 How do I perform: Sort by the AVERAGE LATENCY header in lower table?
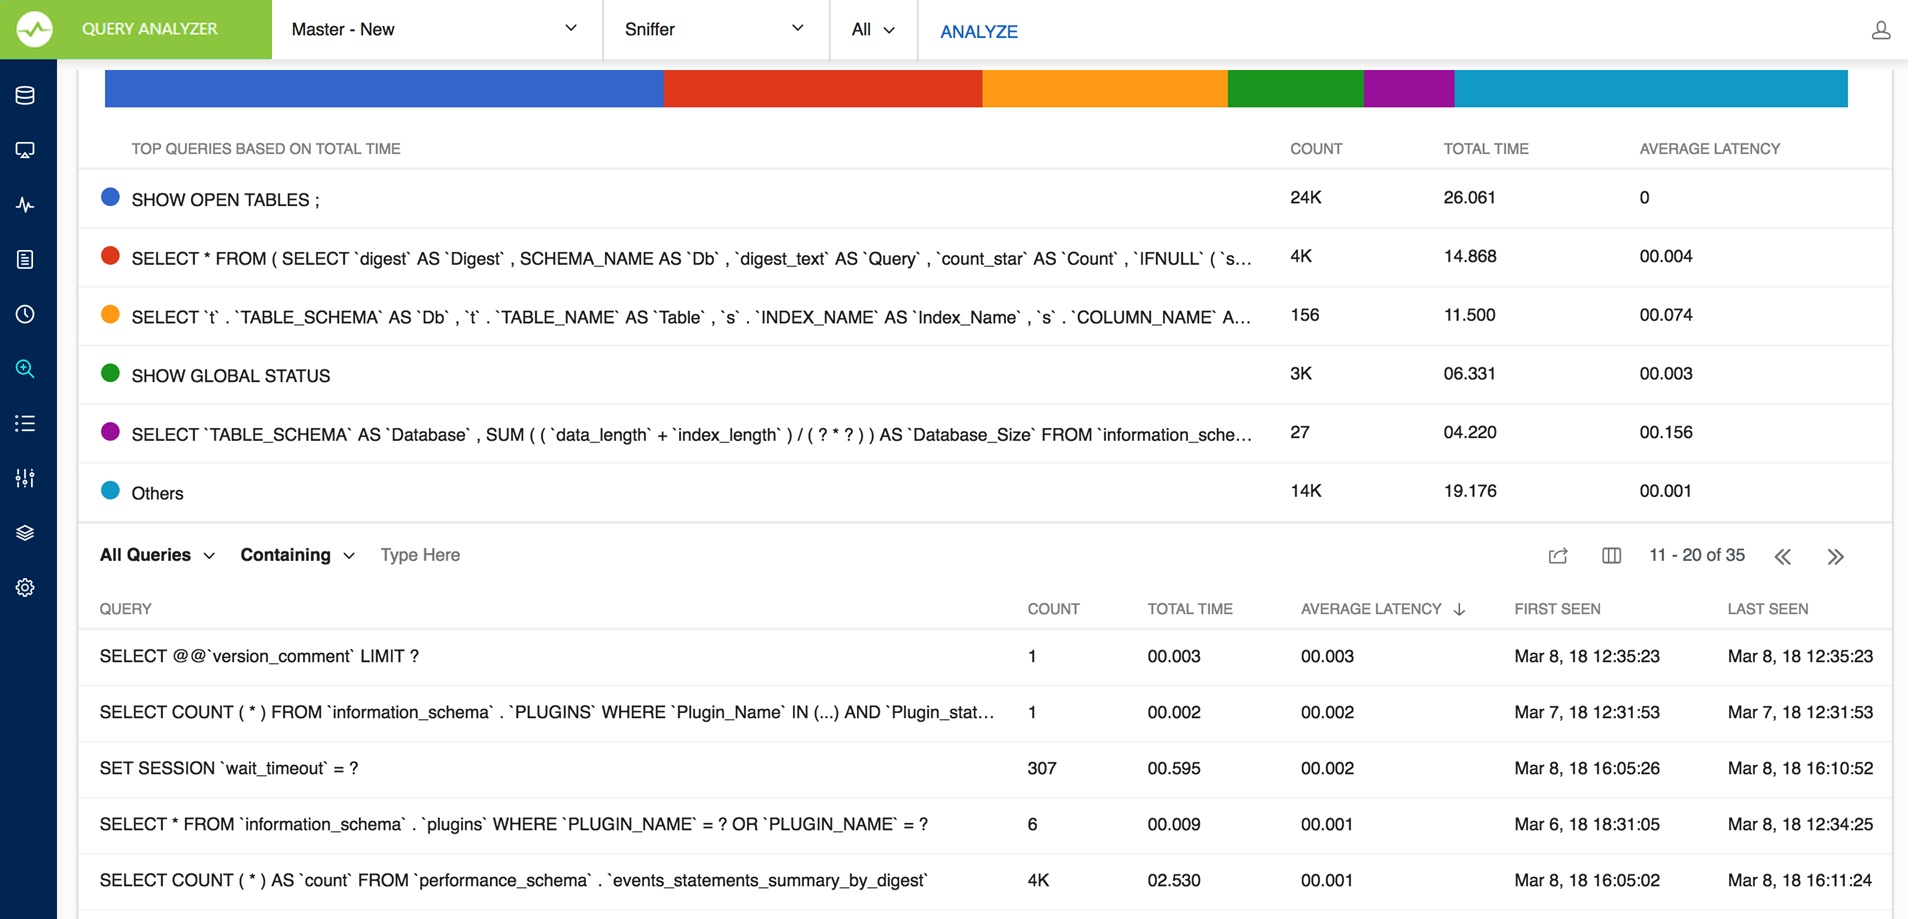pyautogui.click(x=1371, y=609)
